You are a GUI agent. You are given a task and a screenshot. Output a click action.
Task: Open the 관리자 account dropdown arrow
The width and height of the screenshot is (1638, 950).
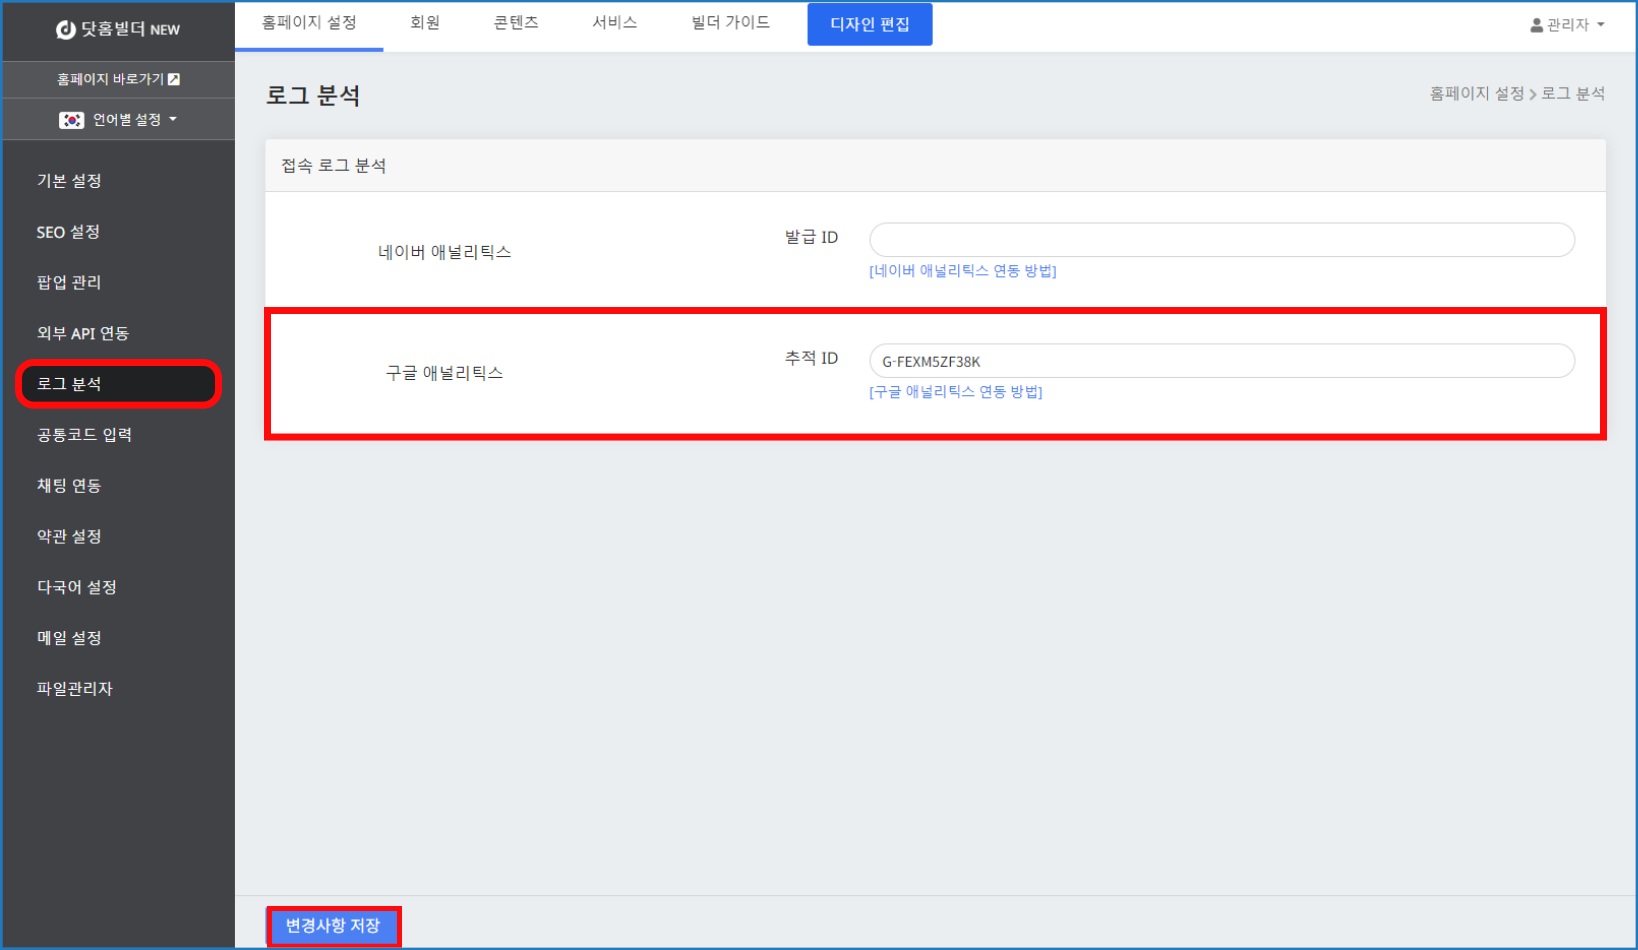coord(1601,25)
